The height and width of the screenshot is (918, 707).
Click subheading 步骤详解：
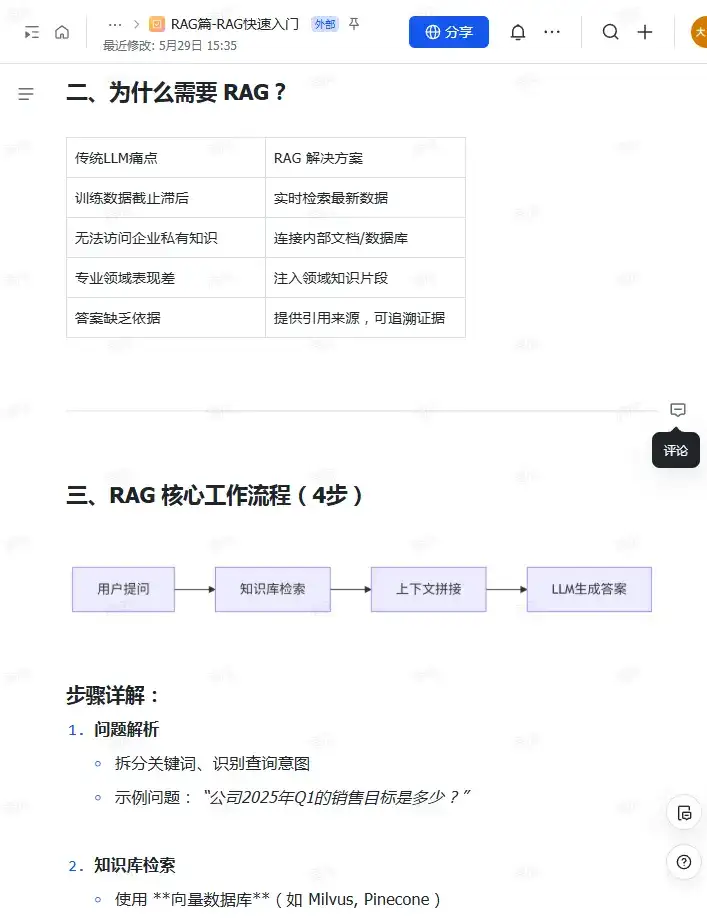pos(113,696)
